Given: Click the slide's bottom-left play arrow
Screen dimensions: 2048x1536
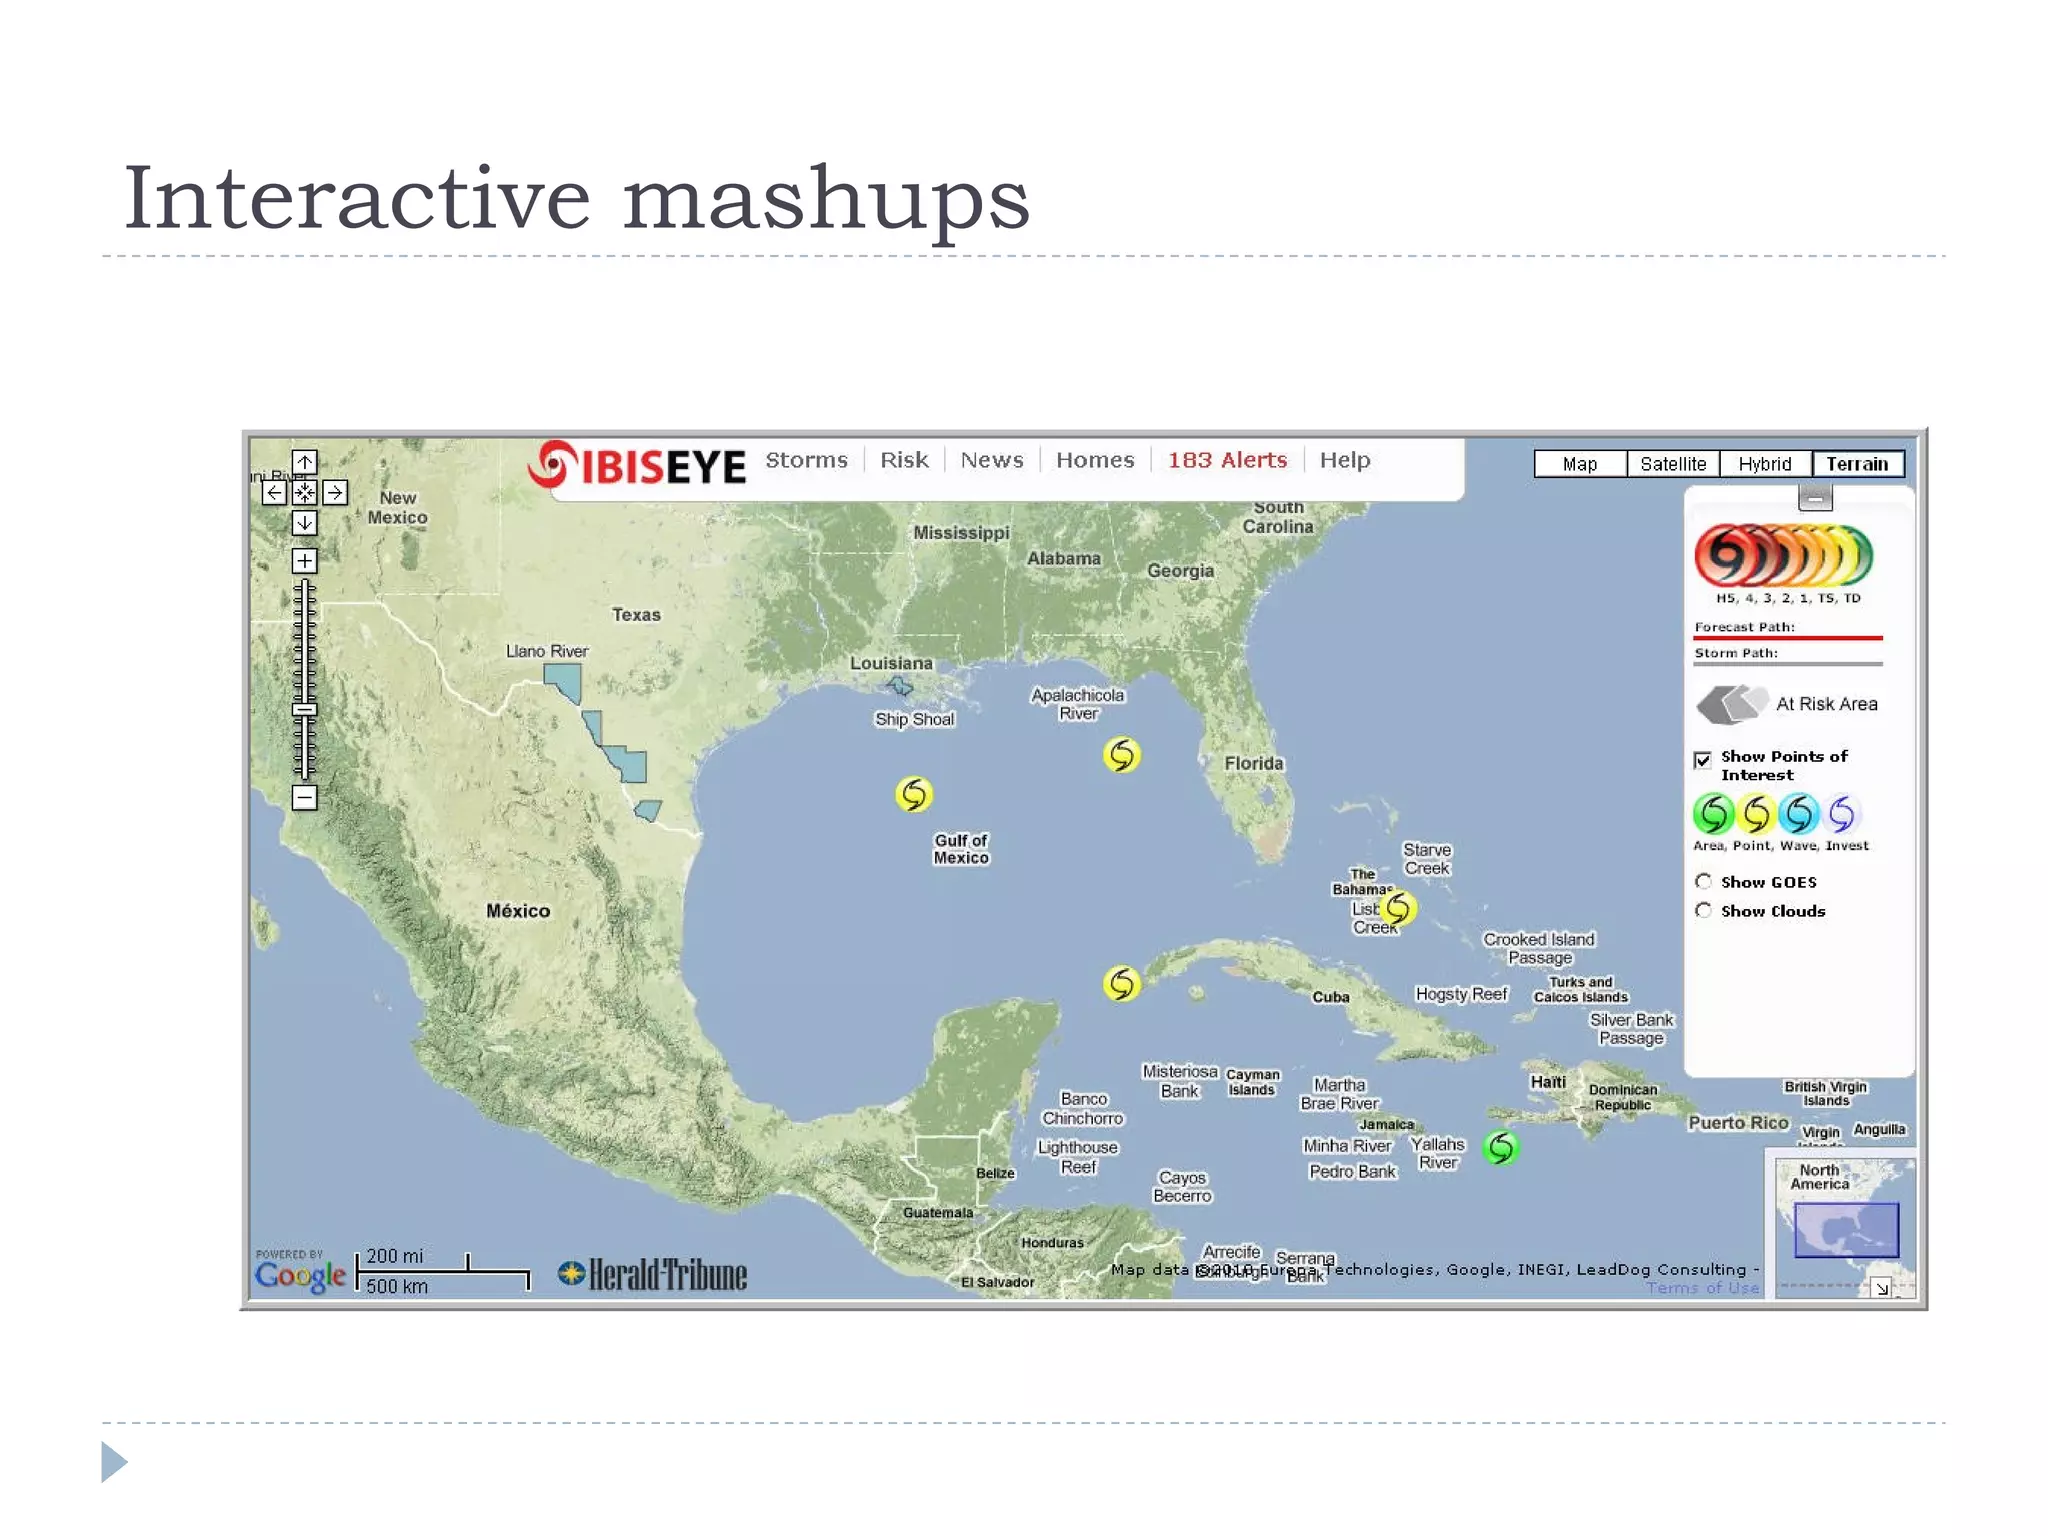Looking at the screenshot, I should coord(115,1462).
